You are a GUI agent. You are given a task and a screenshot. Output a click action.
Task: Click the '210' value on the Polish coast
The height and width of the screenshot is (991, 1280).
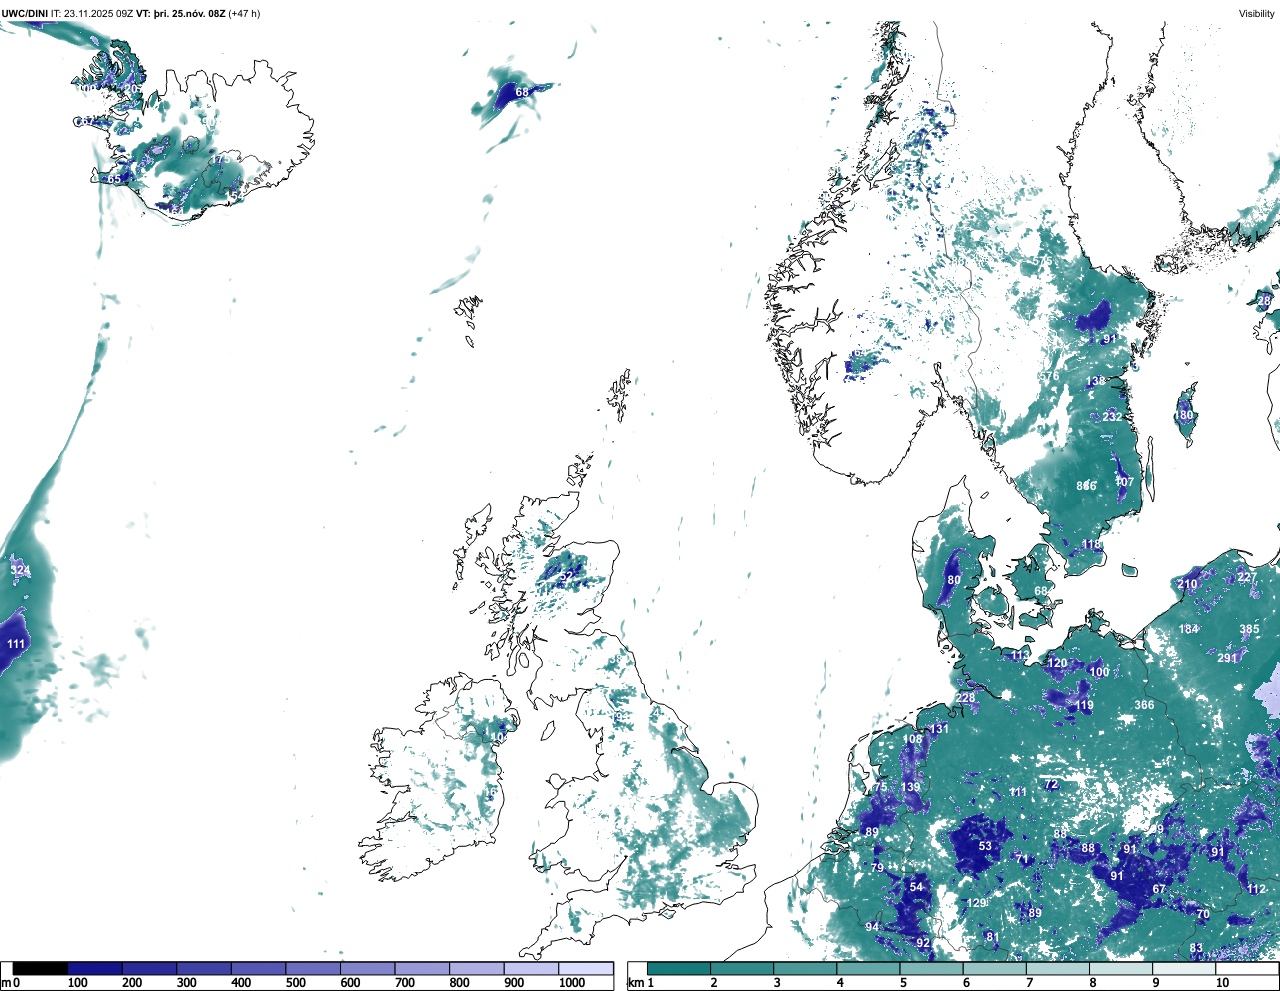point(1187,584)
